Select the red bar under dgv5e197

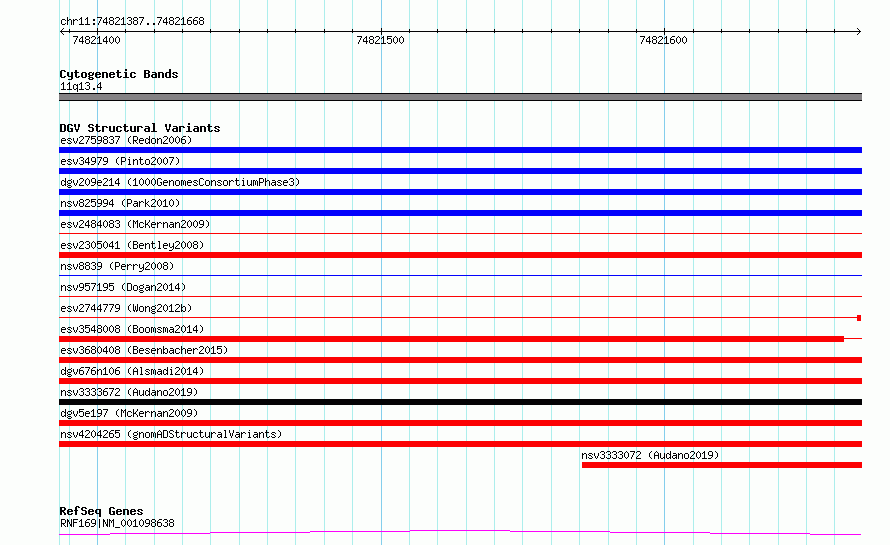(460, 423)
